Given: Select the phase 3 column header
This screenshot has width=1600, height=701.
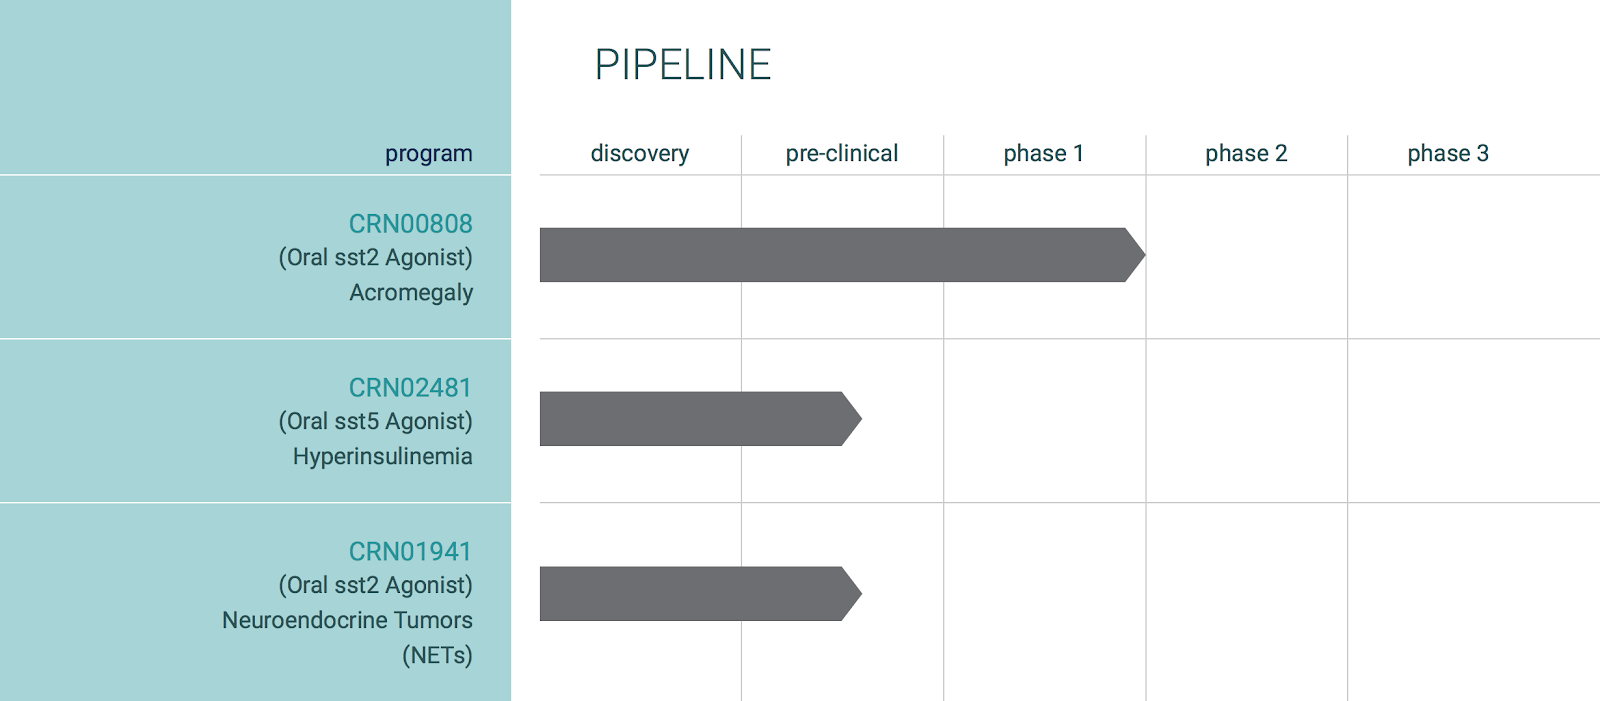Looking at the screenshot, I should pyautogui.click(x=1448, y=153).
